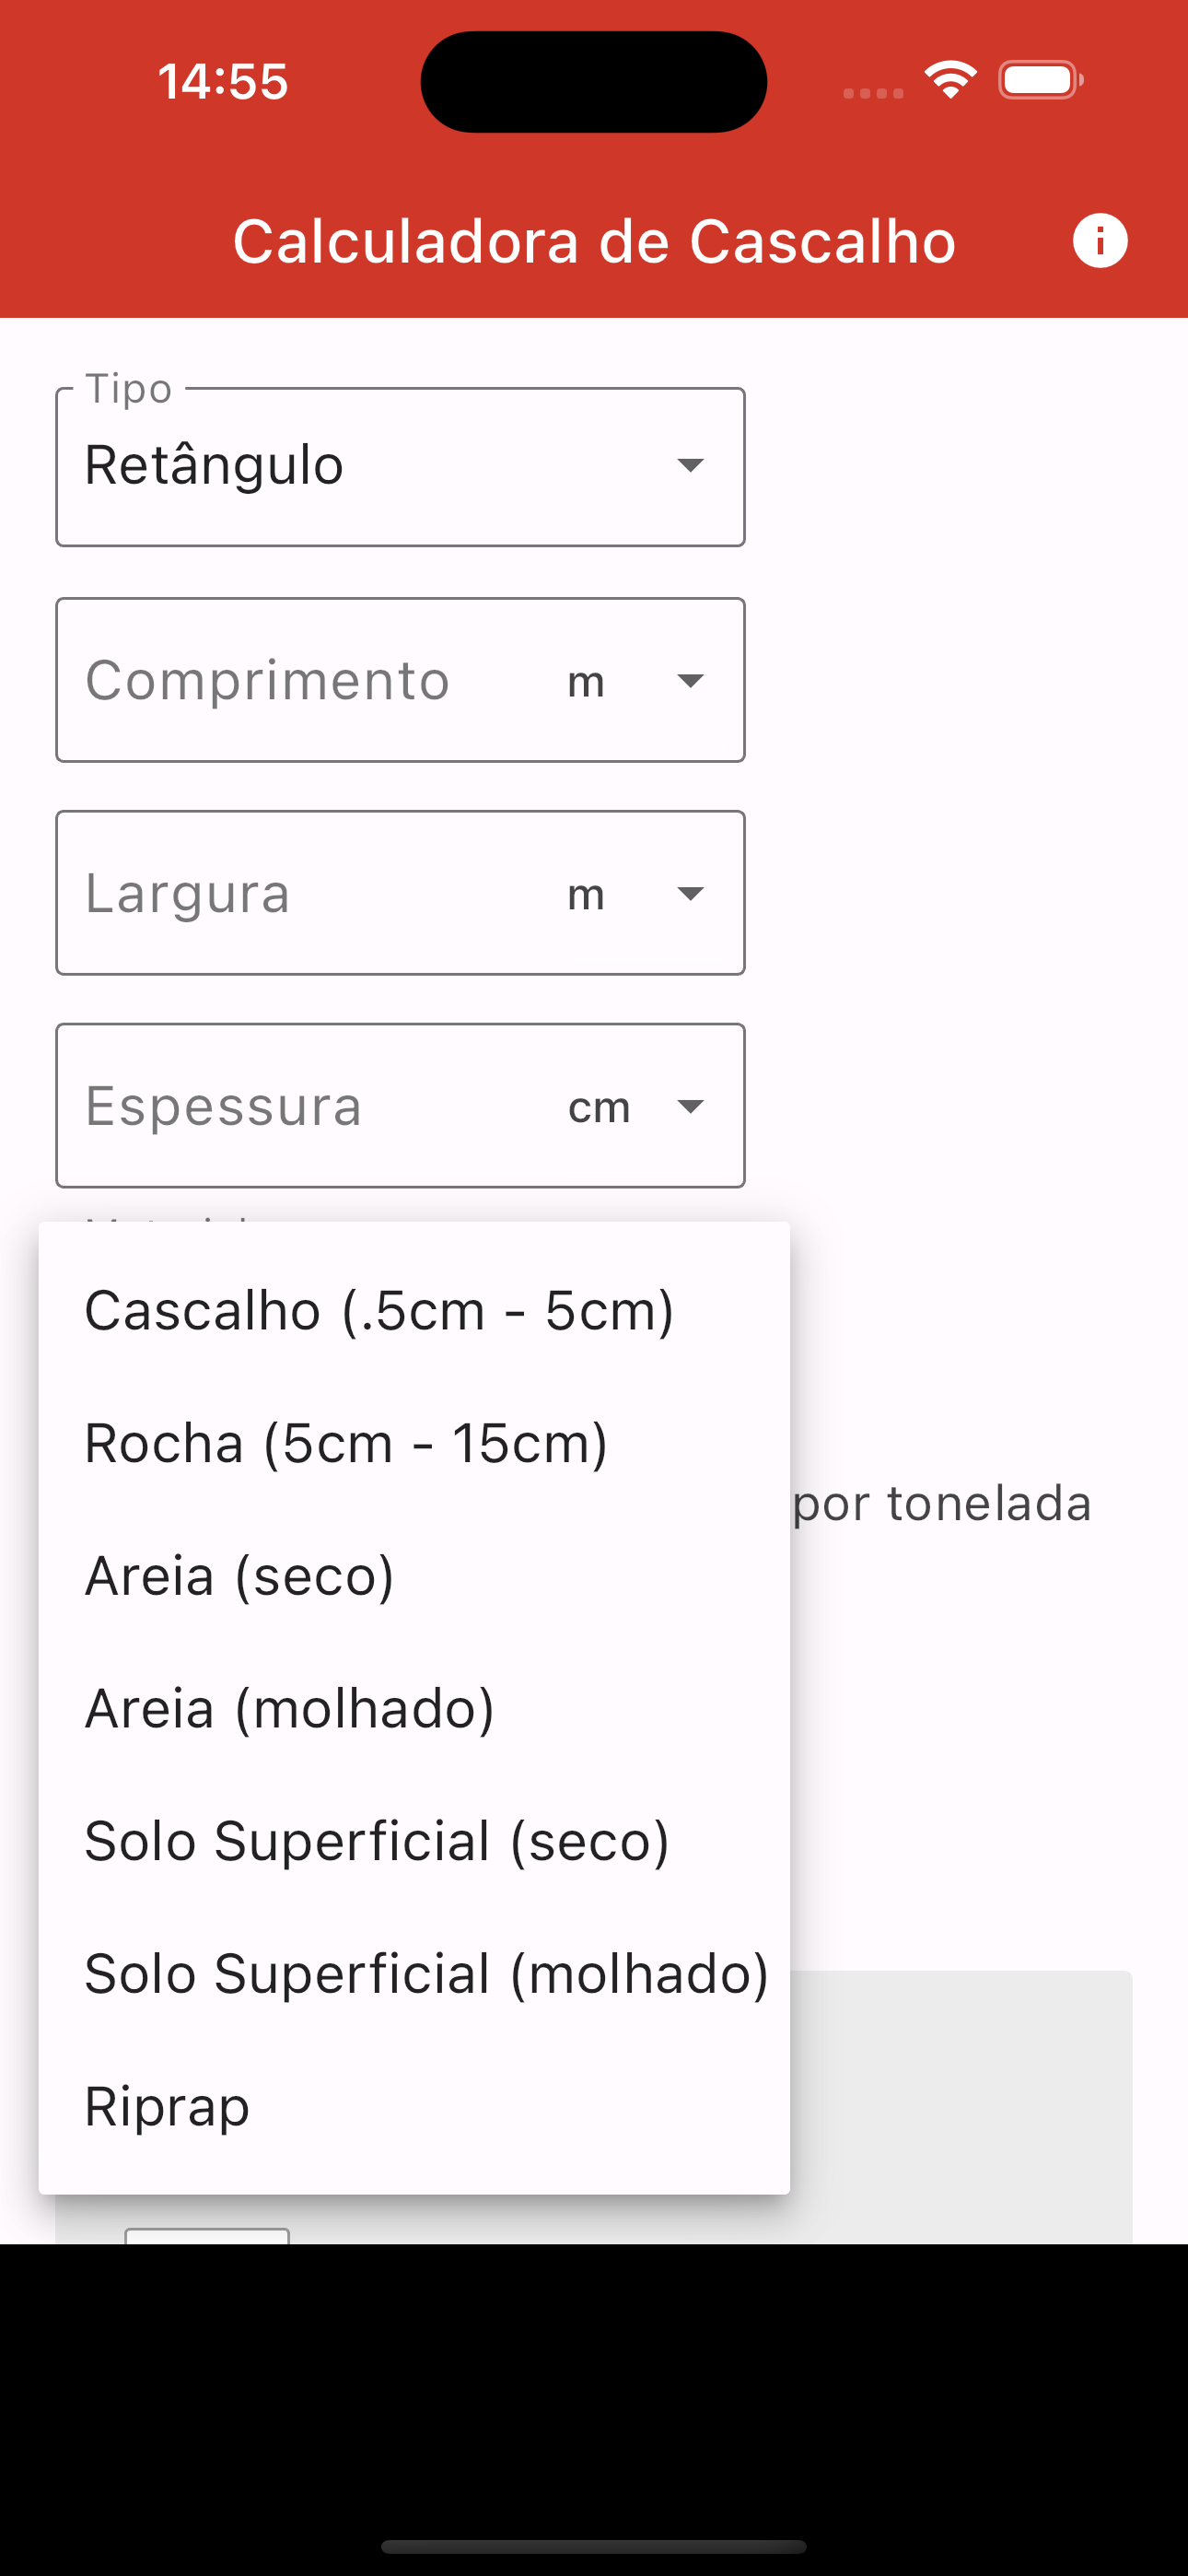Choose Rocha (5cm - 15cm) material
The image size is (1188, 2576).
pyautogui.click(x=414, y=1443)
